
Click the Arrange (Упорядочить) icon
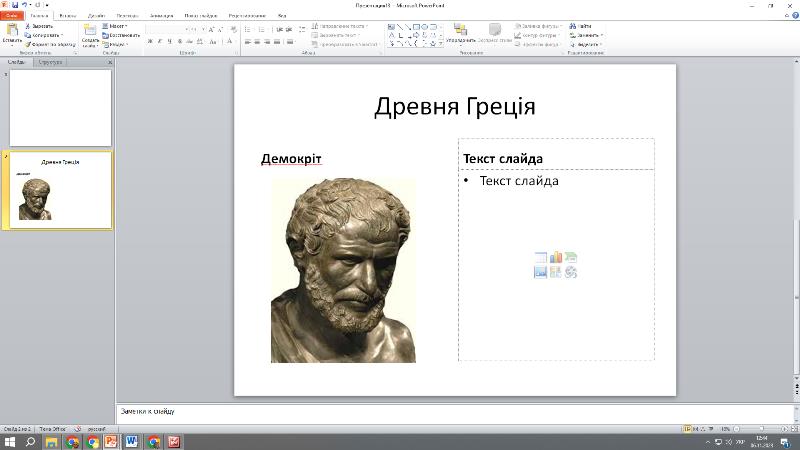point(460,30)
